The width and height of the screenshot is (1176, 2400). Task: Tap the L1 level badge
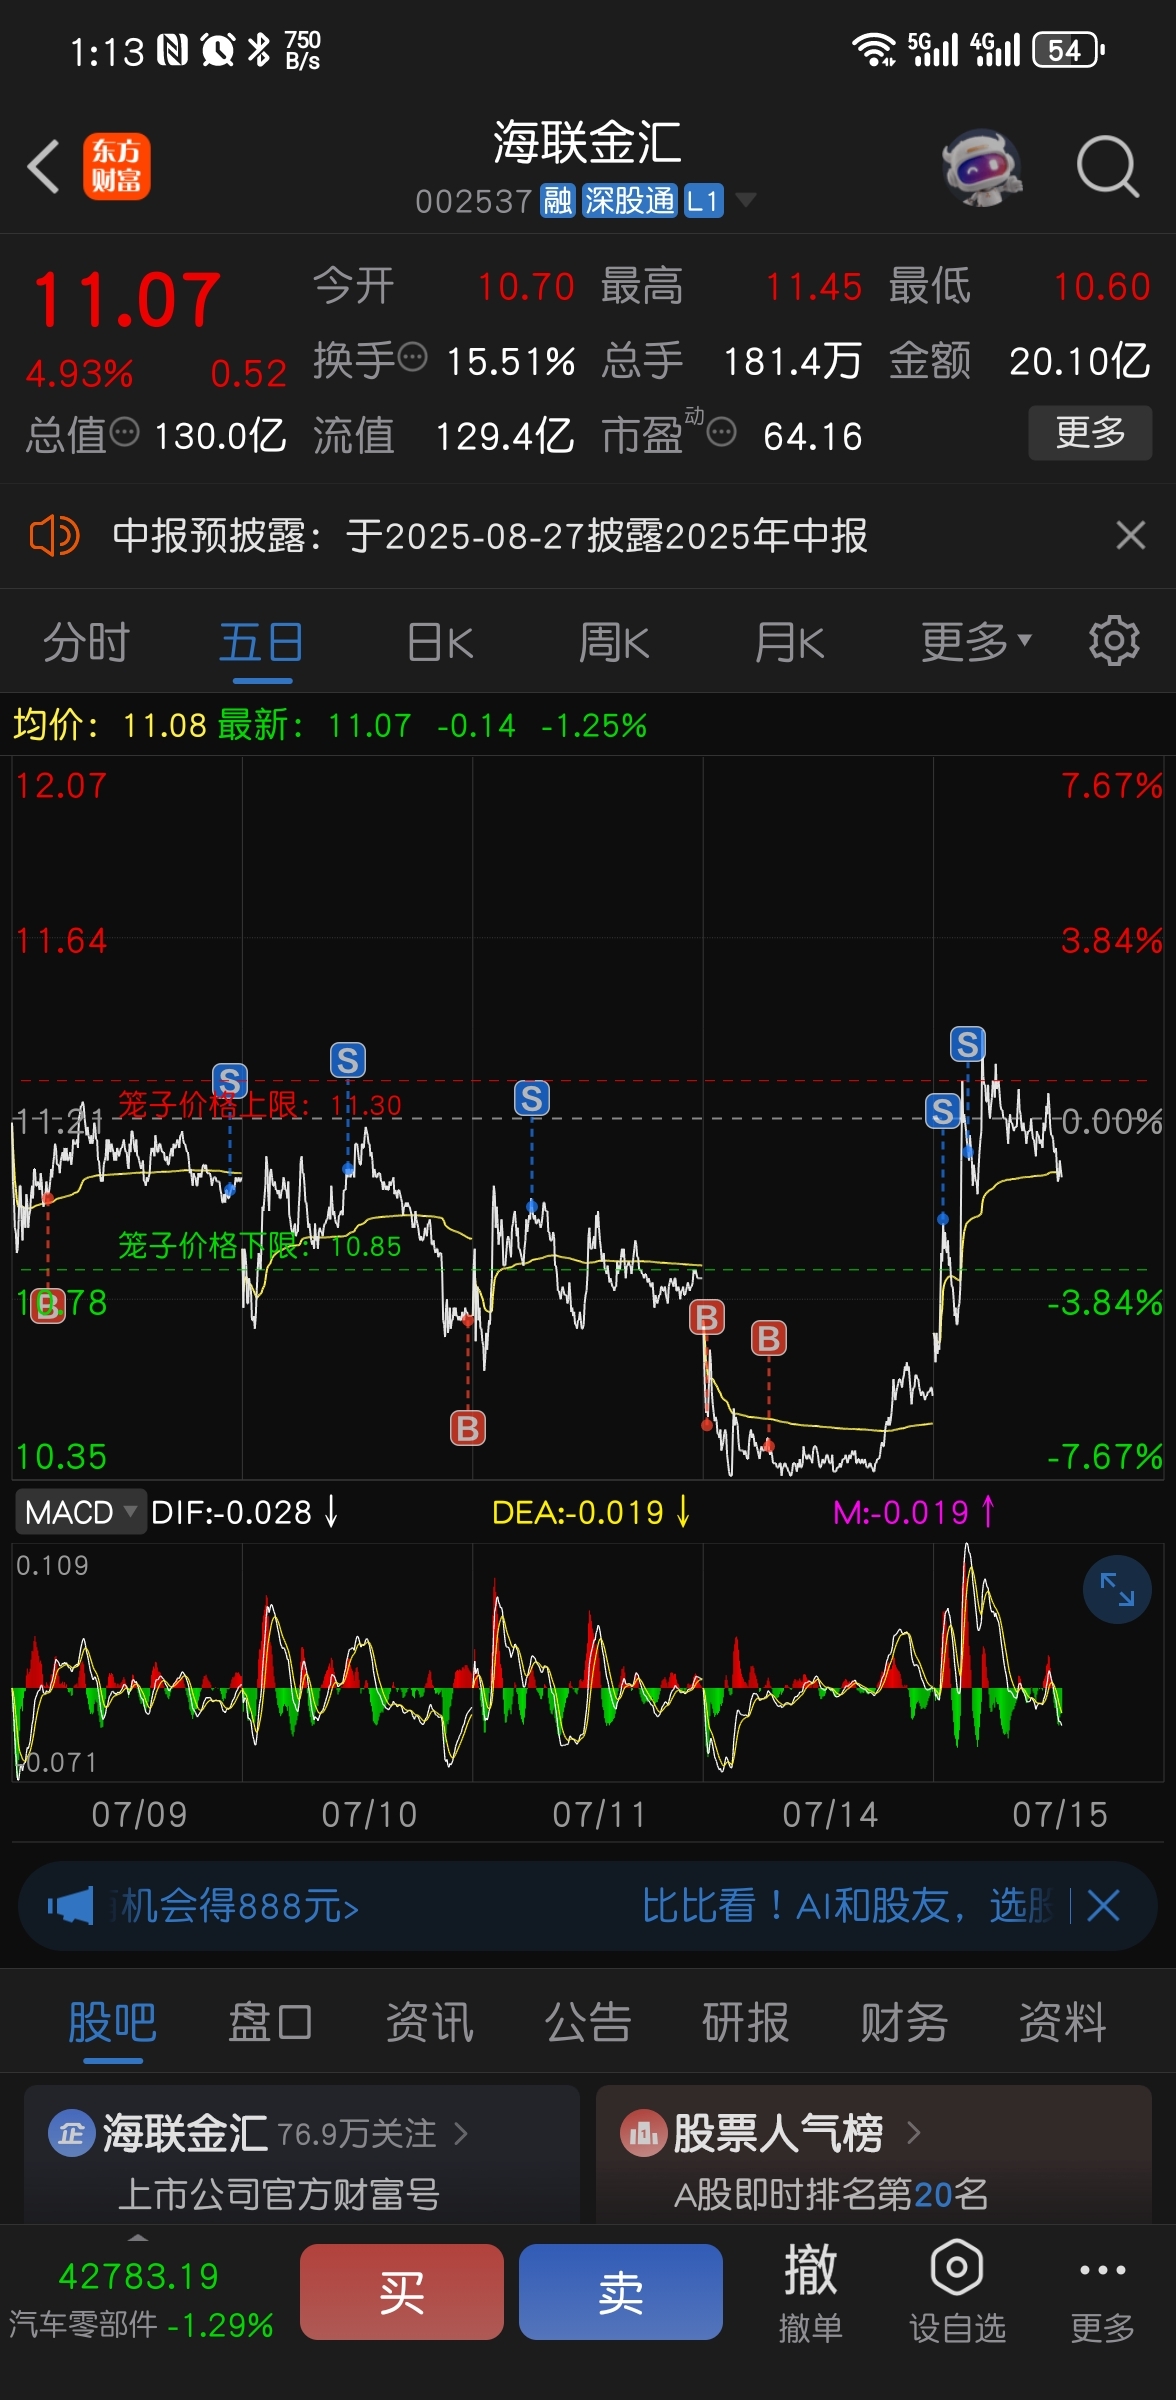click(x=703, y=201)
